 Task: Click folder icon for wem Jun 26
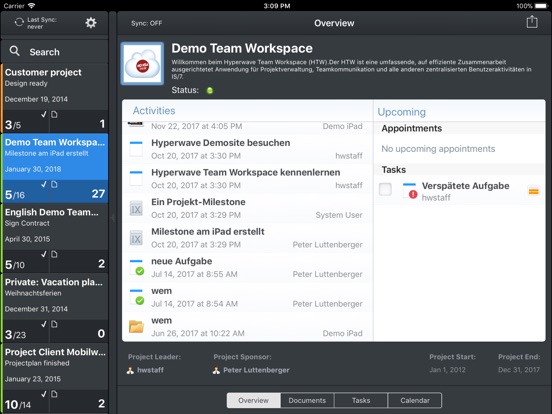(x=136, y=326)
